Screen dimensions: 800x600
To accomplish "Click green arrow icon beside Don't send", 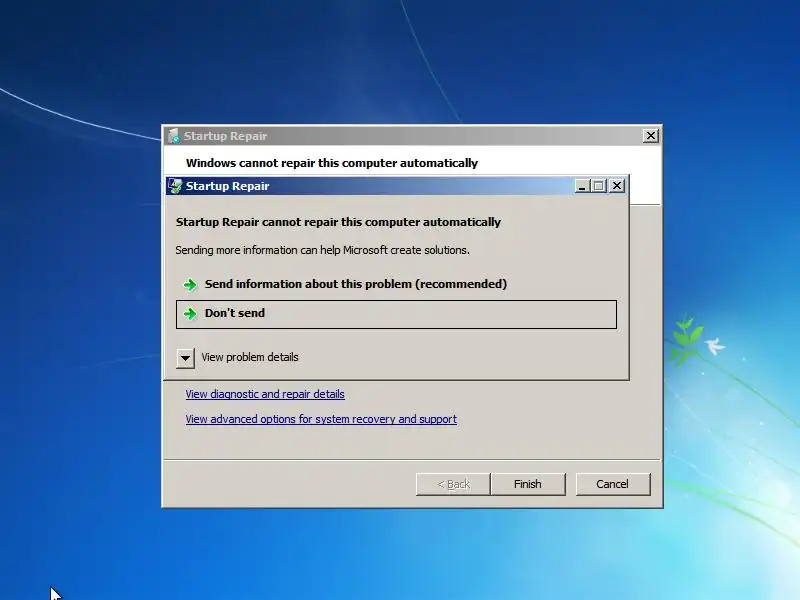I will (x=190, y=314).
